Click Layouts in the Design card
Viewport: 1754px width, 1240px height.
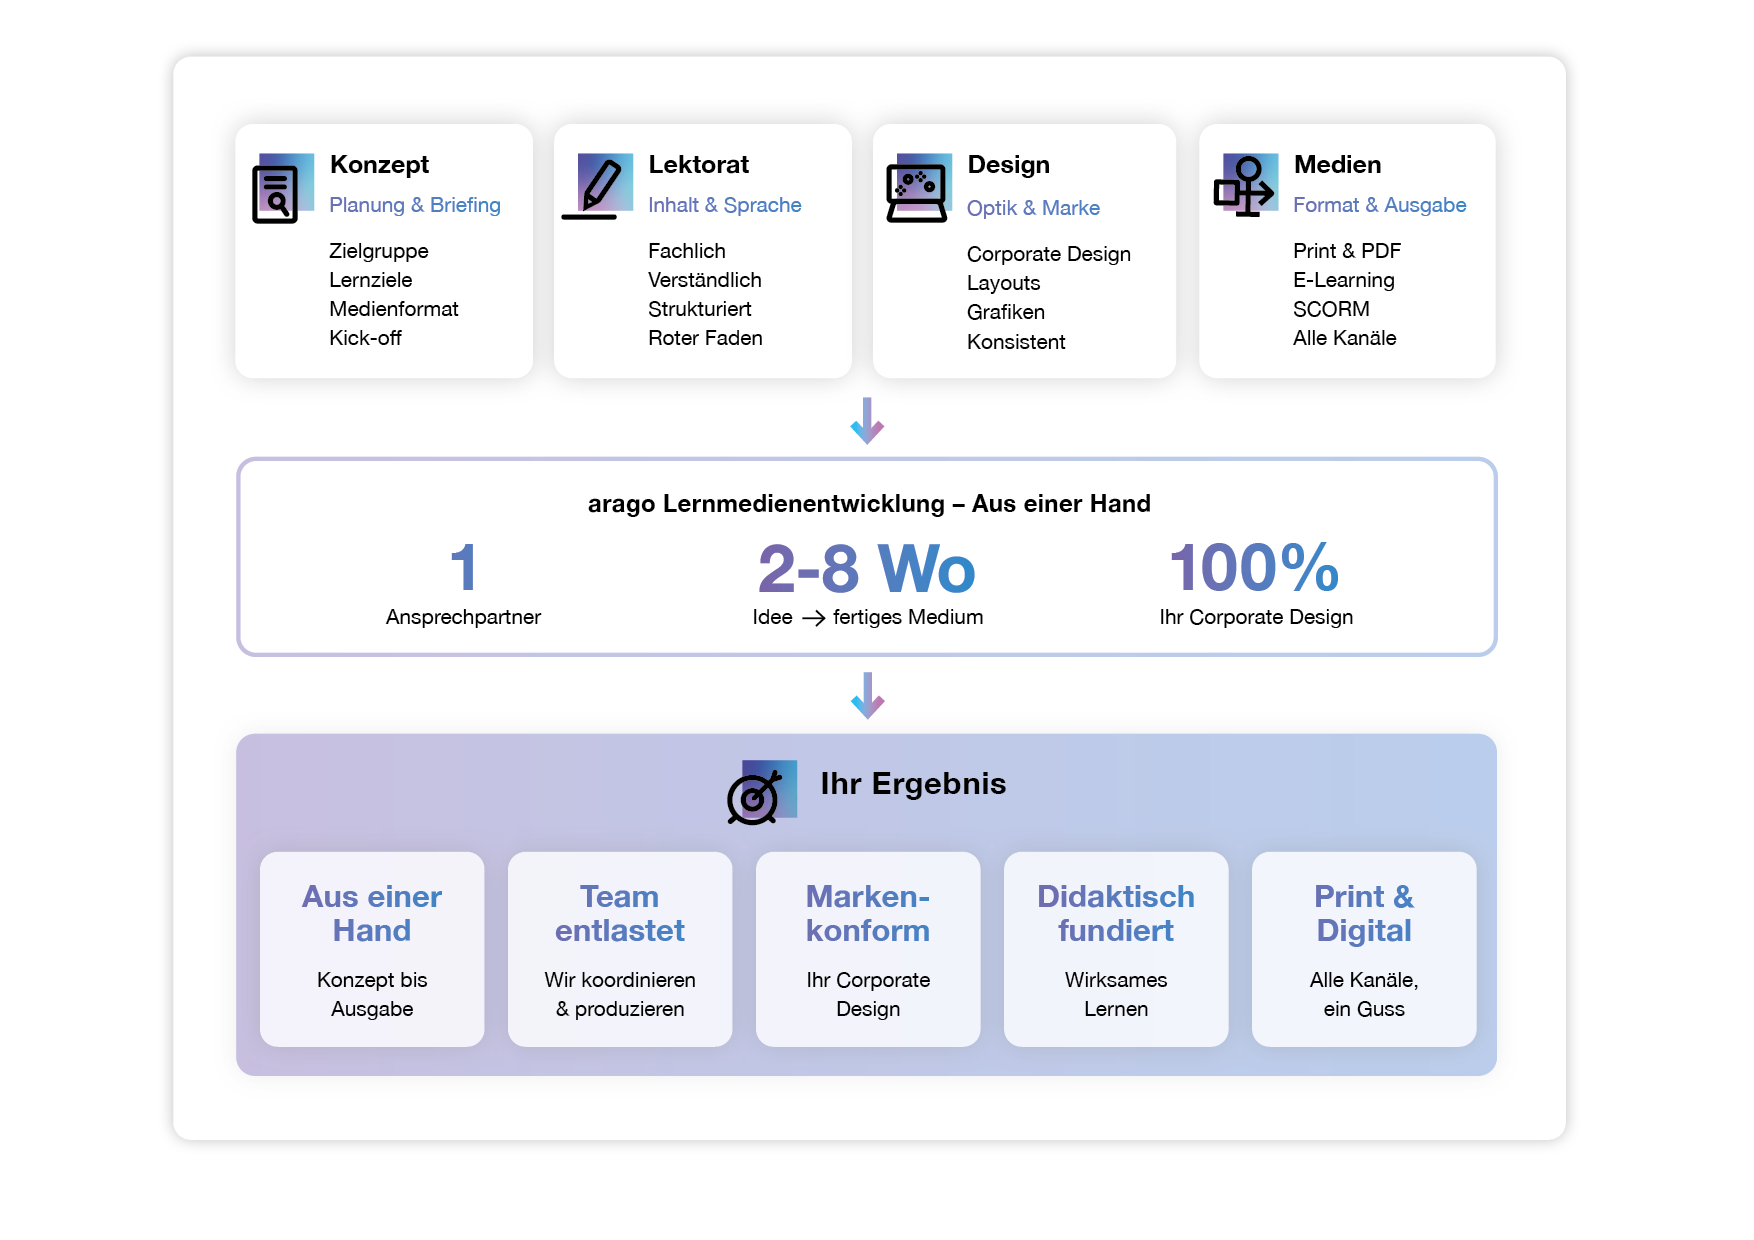tap(1004, 283)
